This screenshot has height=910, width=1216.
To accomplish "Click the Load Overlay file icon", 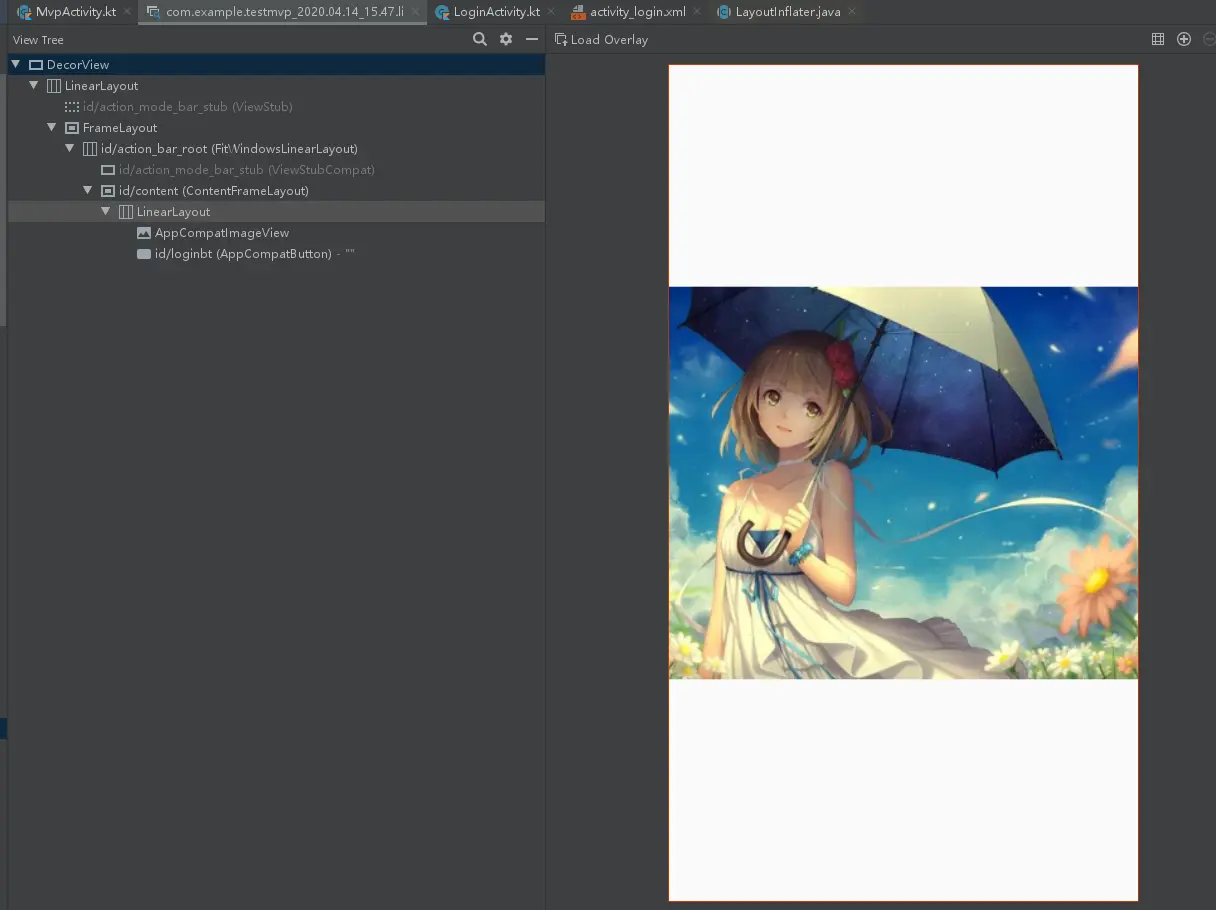I will click(561, 39).
